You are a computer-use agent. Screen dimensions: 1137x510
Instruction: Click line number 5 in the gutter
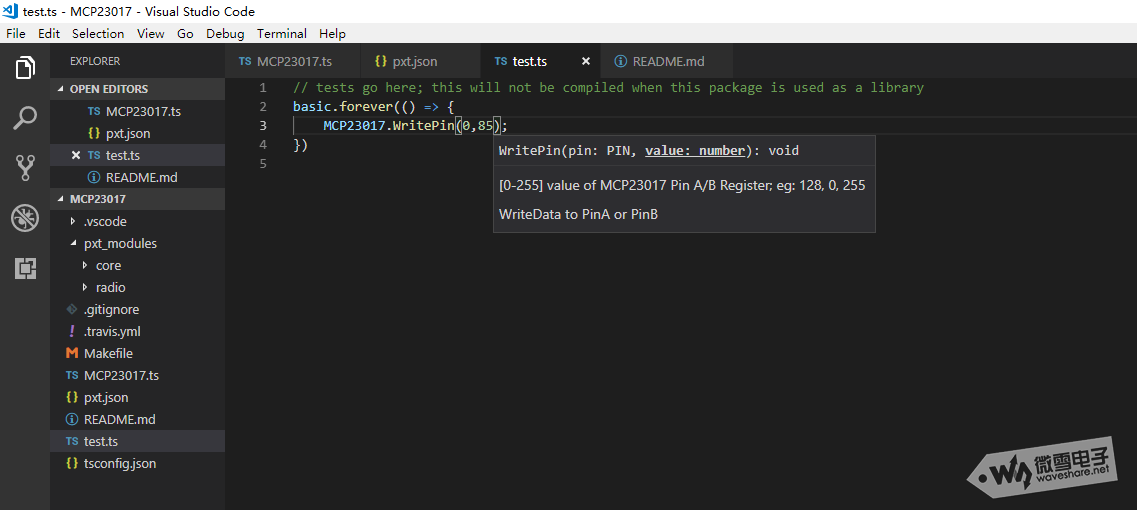[x=262, y=164]
